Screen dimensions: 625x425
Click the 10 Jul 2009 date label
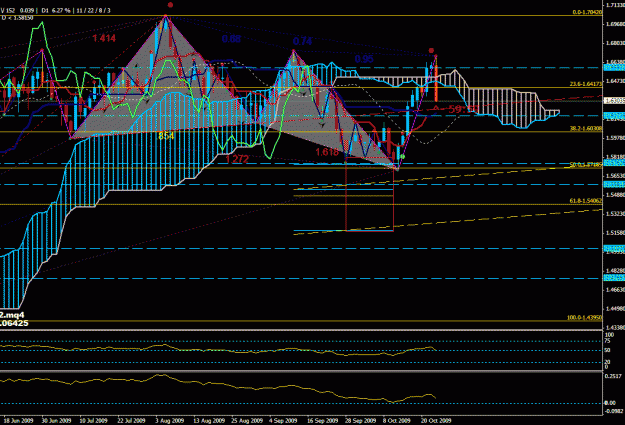point(94,421)
